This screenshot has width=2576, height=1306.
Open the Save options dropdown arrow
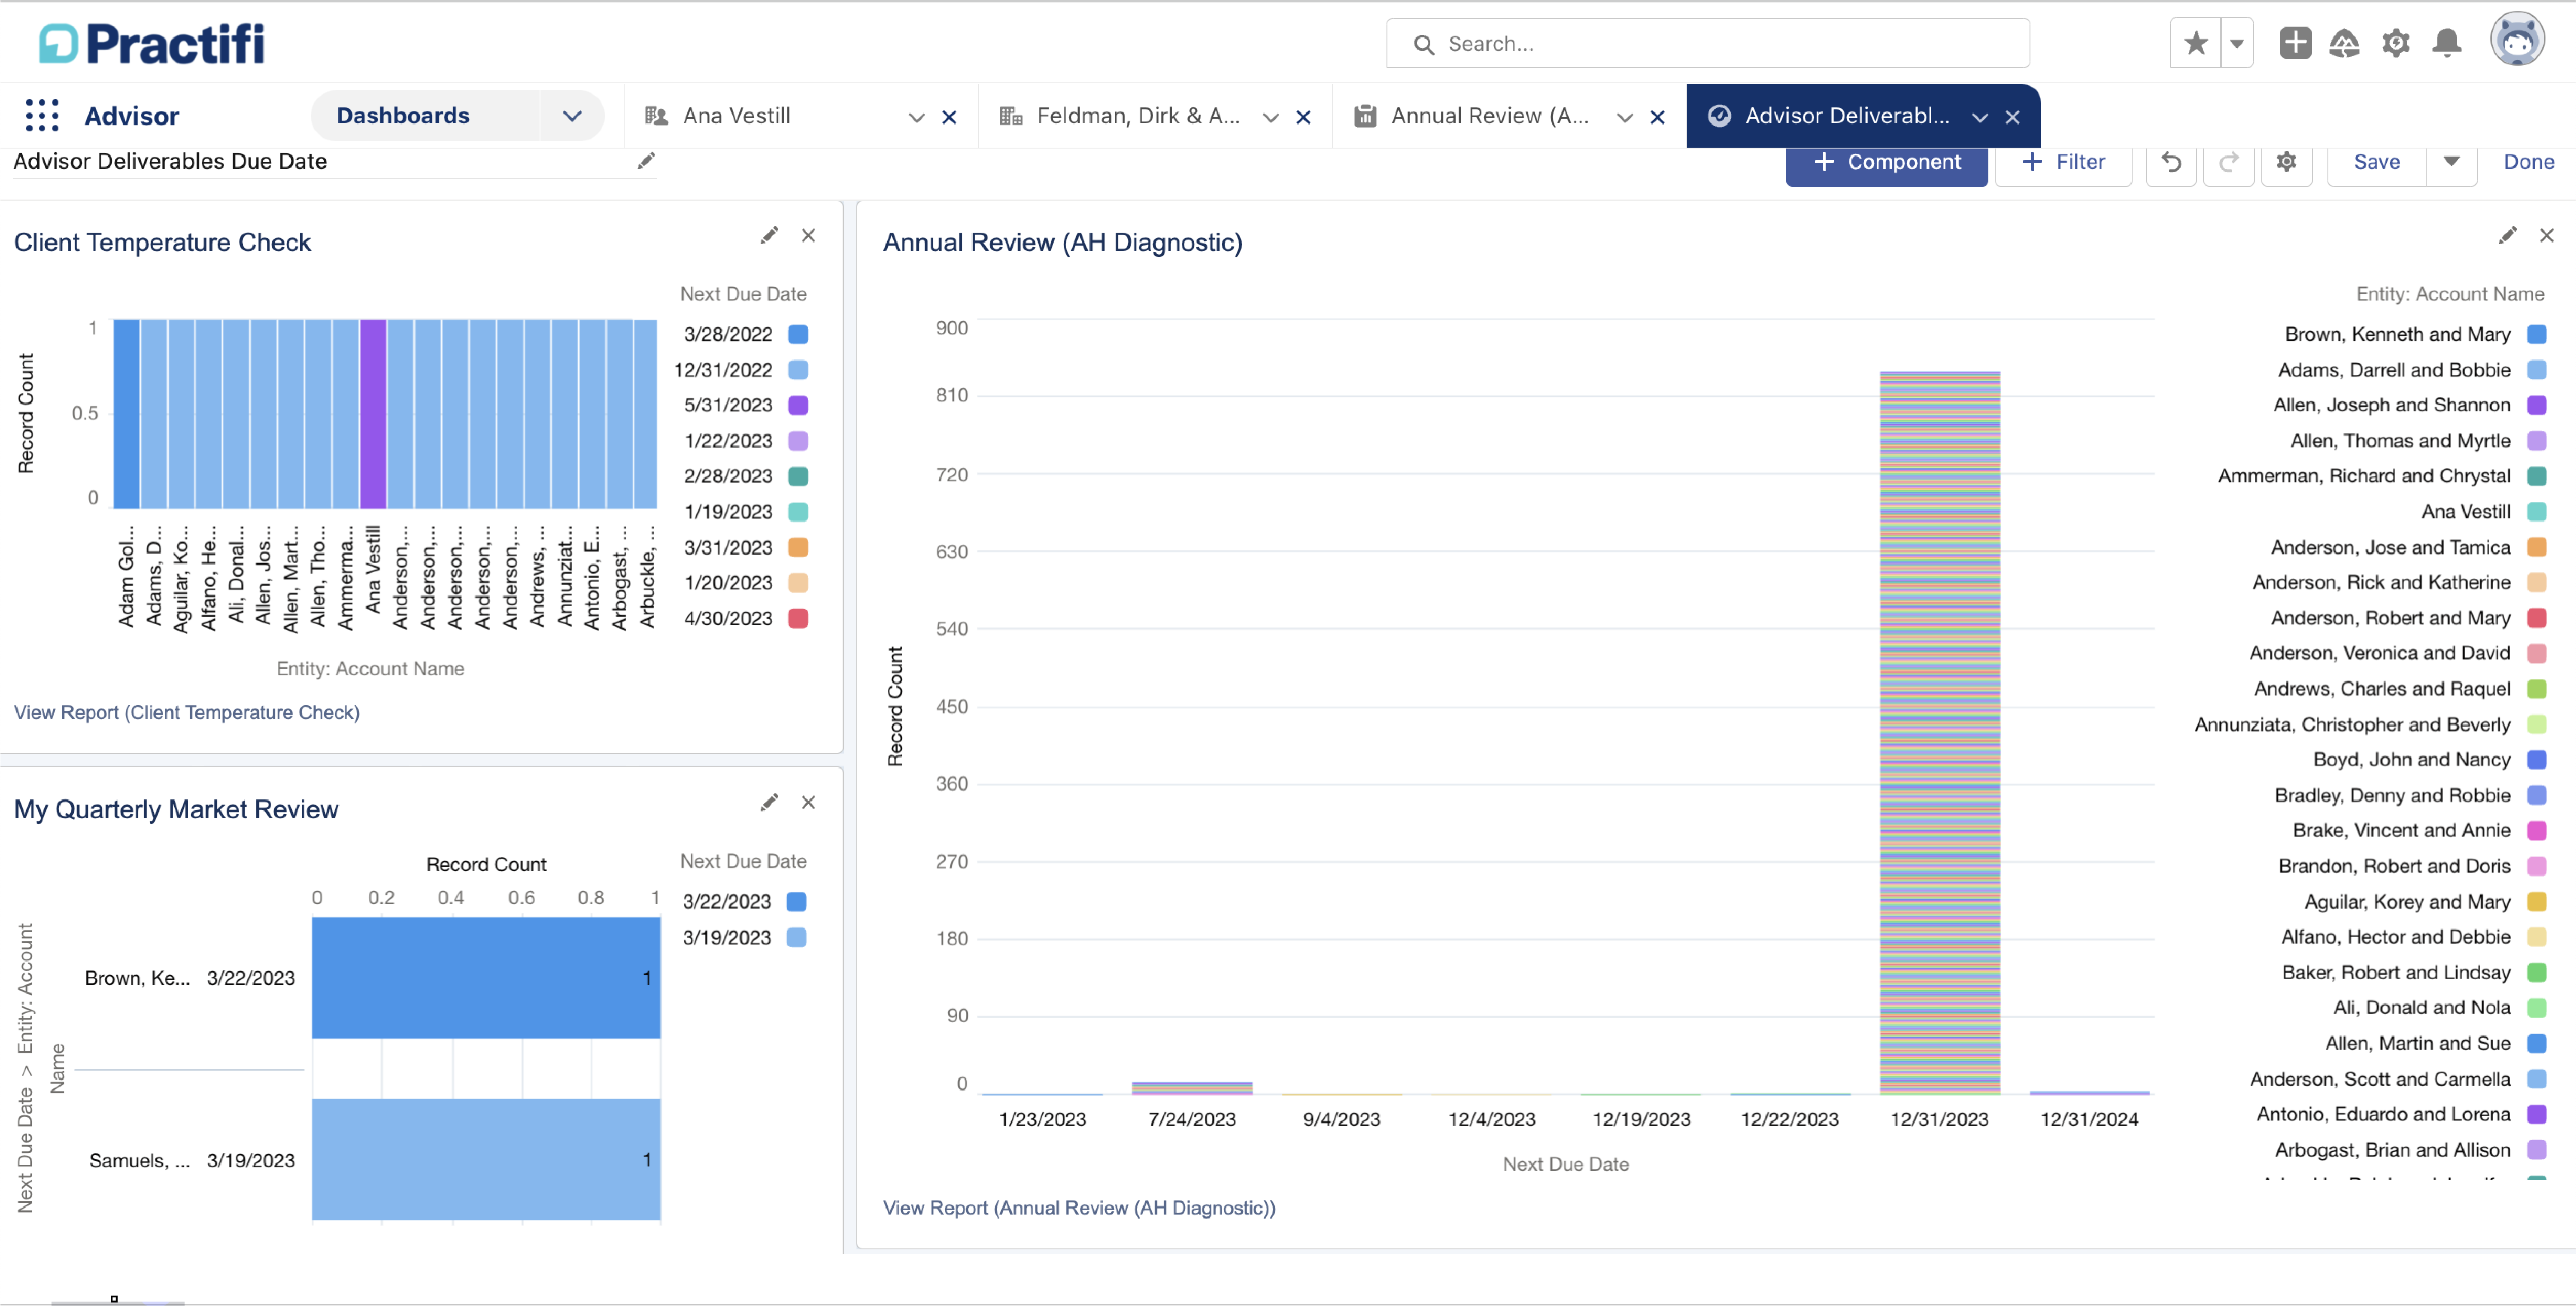click(x=2451, y=162)
